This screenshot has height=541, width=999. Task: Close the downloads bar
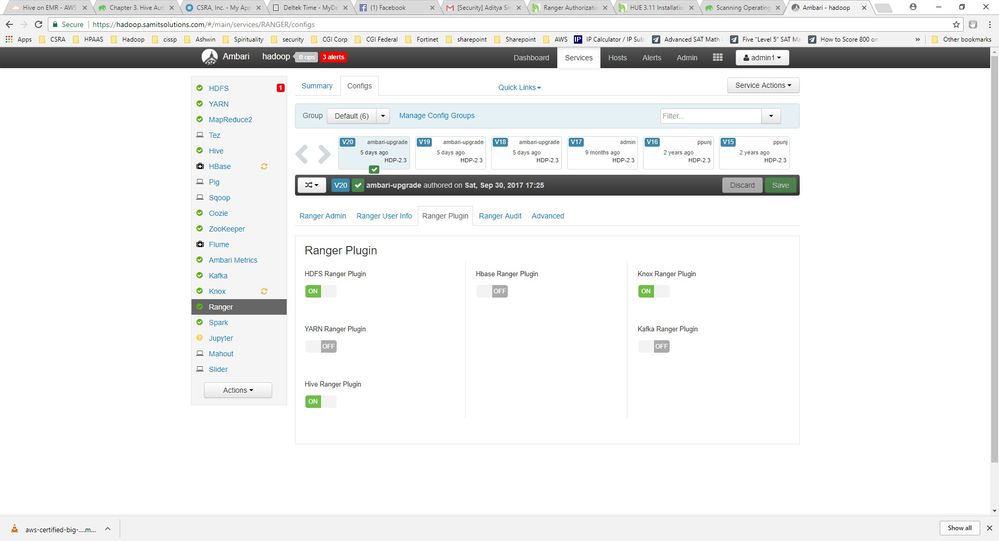pyautogui.click(x=989, y=528)
